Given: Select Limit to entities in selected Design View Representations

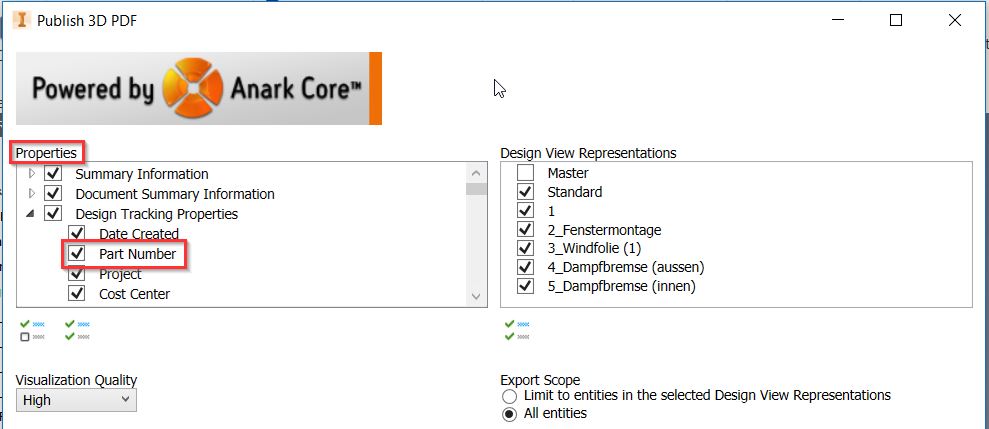Looking at the screenshot, I should pos(509,396).
